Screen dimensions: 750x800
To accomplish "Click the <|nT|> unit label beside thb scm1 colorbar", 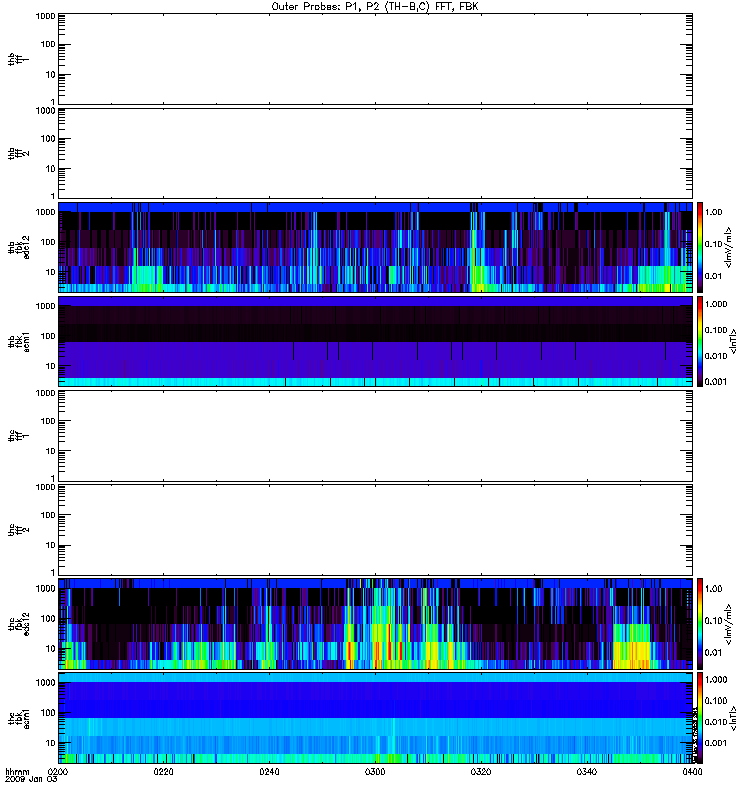I will [x=733, y=341].
